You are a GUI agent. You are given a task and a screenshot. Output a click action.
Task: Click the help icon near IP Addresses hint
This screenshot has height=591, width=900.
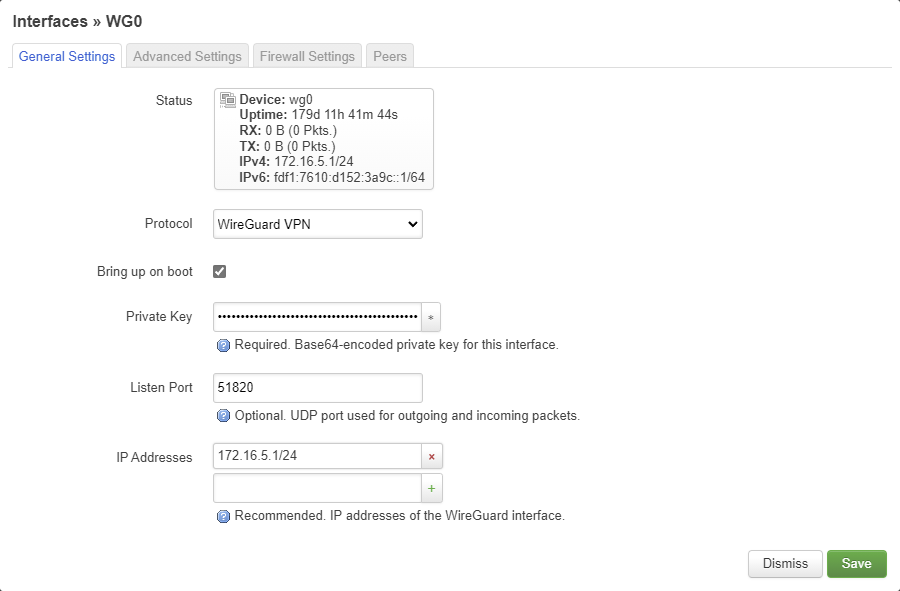(221, 515)
